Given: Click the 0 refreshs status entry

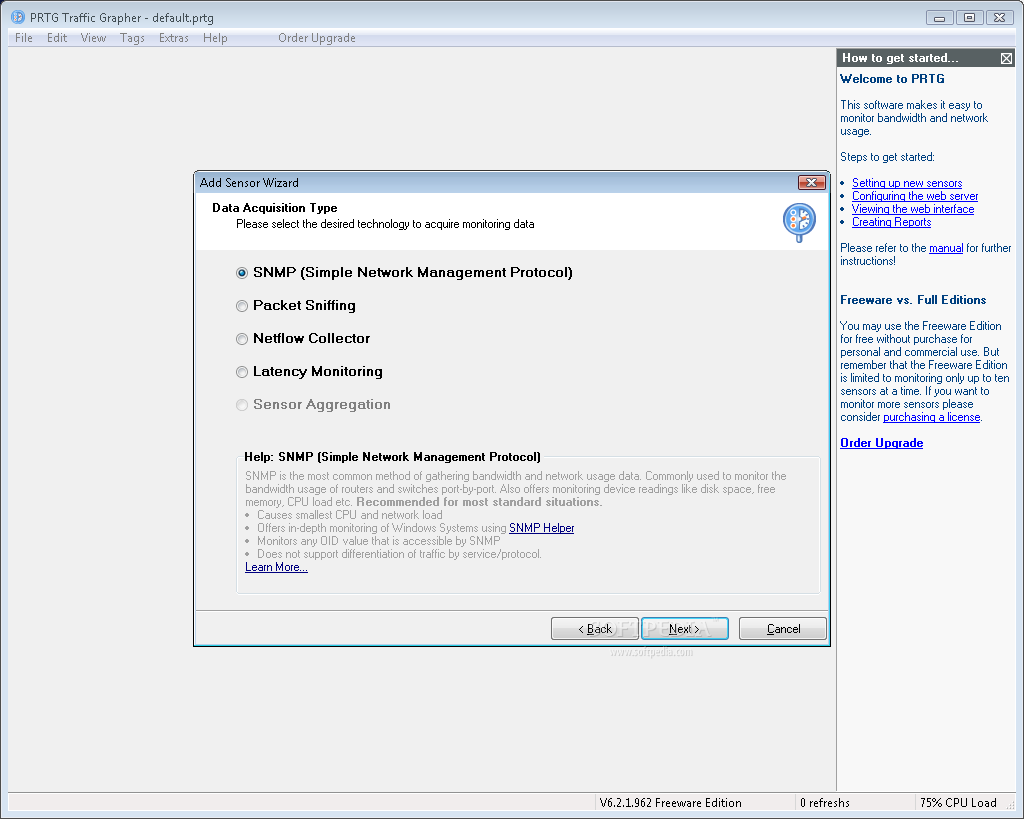Looking at the screenshot, I should [x=825, y=803].
